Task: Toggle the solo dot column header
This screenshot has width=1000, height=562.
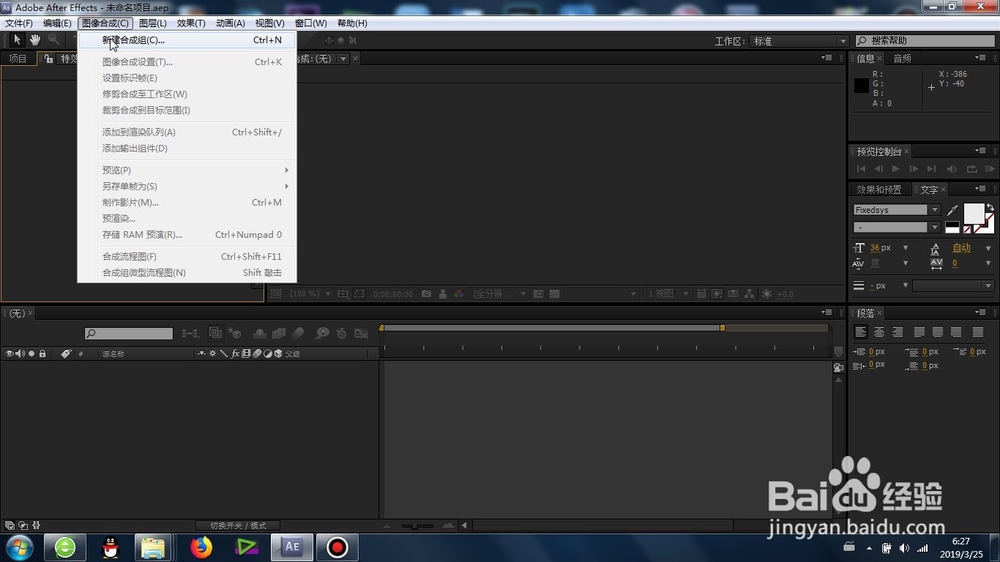Action: (31, 353)
